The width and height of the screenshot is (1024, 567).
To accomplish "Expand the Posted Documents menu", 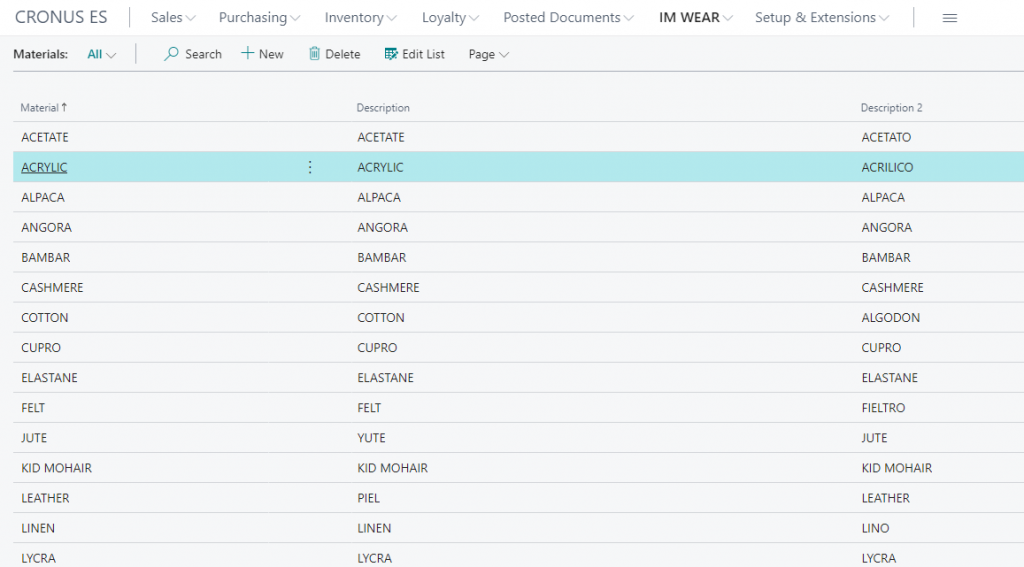I will click(568, 18).
